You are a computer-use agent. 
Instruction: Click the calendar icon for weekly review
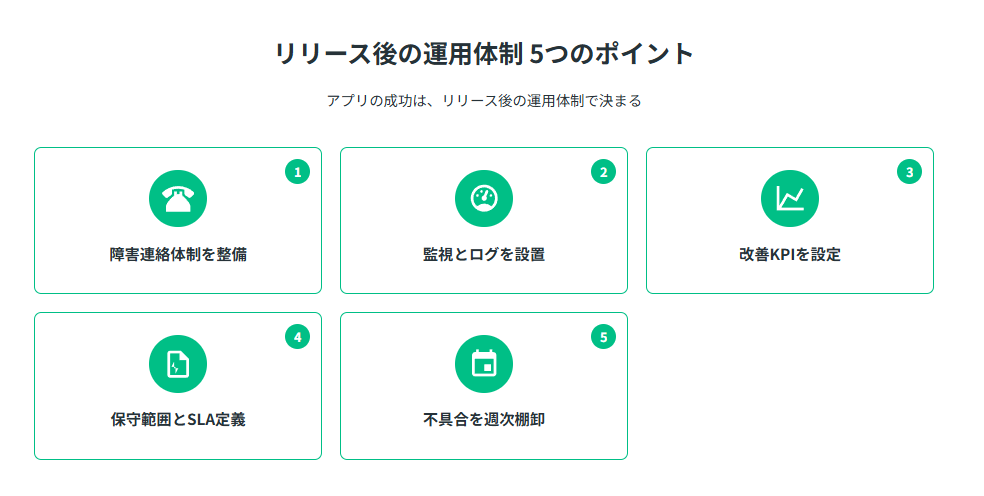tap(484, 364)
